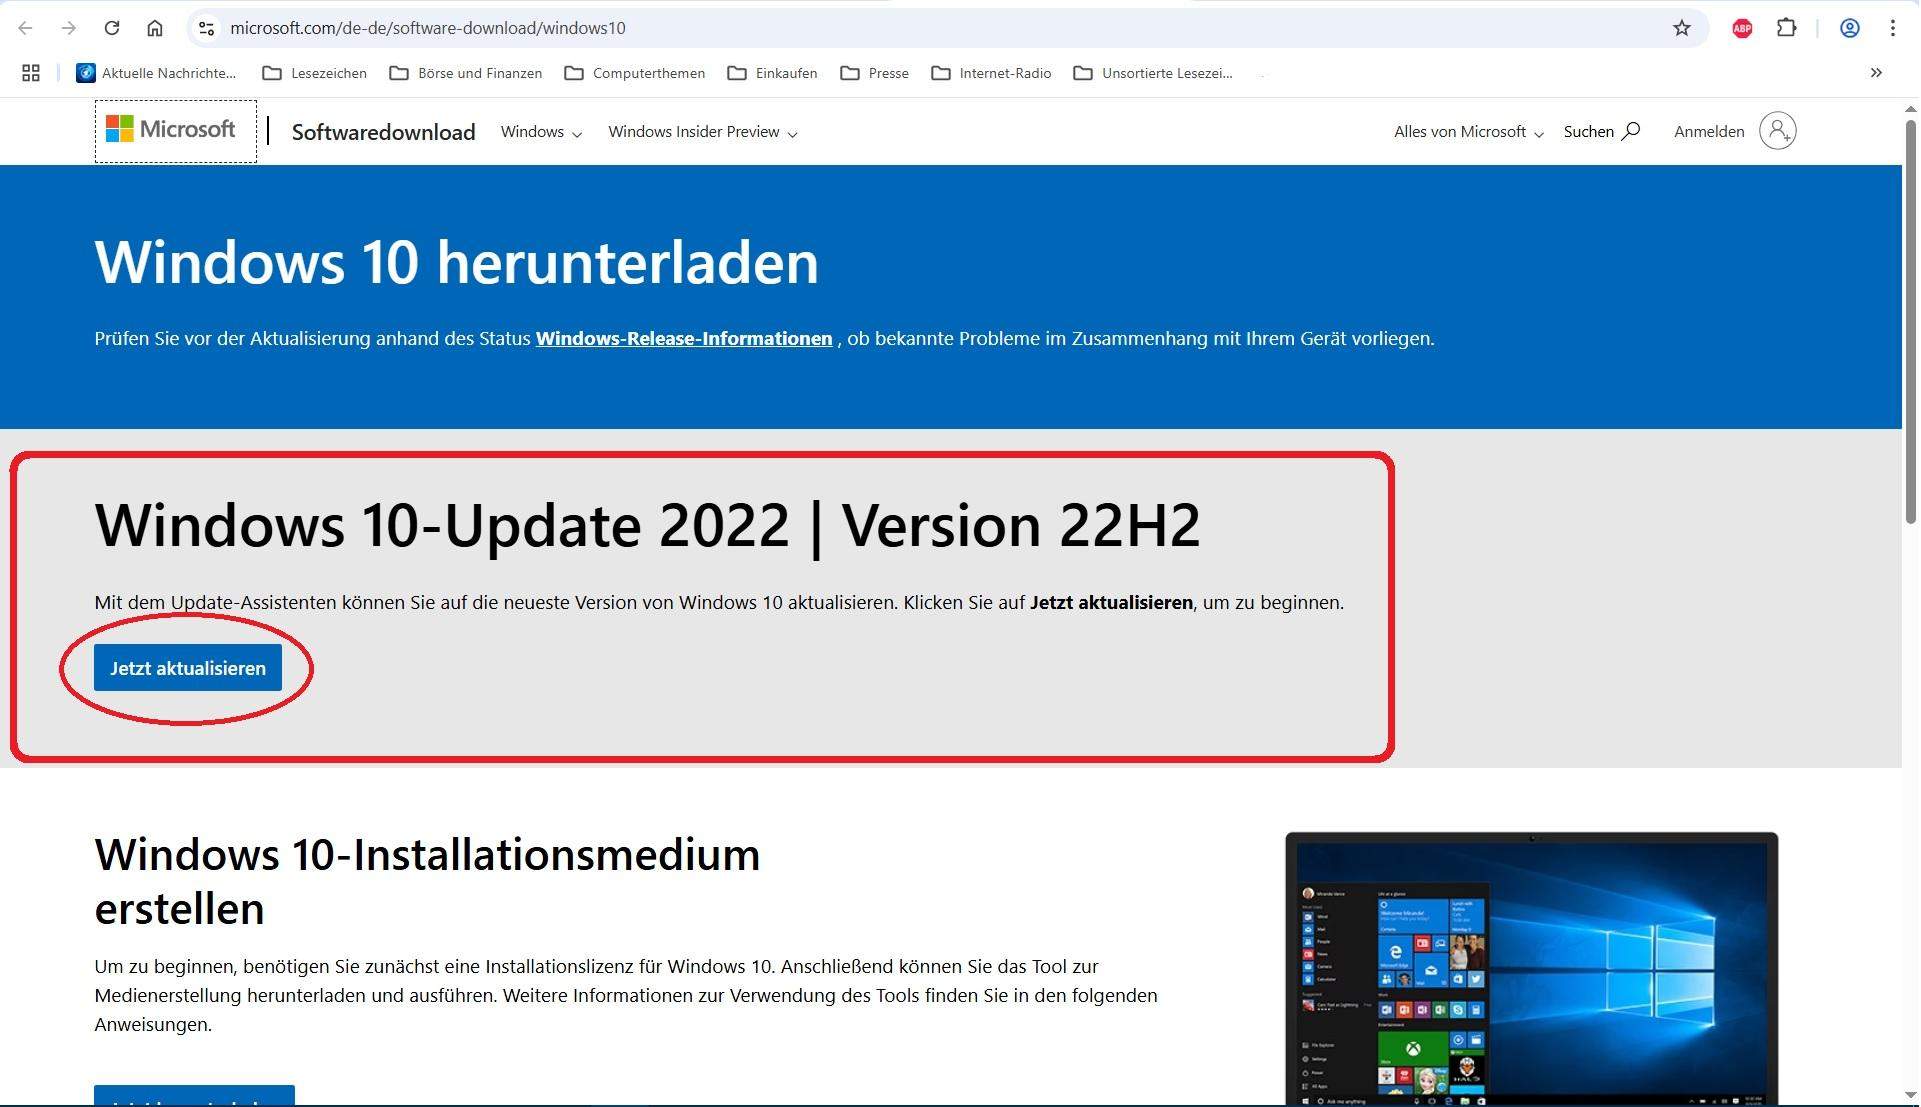Click the site information tune icon
This screenshot has width=1921, height=1107.
[x=206, y=28]
